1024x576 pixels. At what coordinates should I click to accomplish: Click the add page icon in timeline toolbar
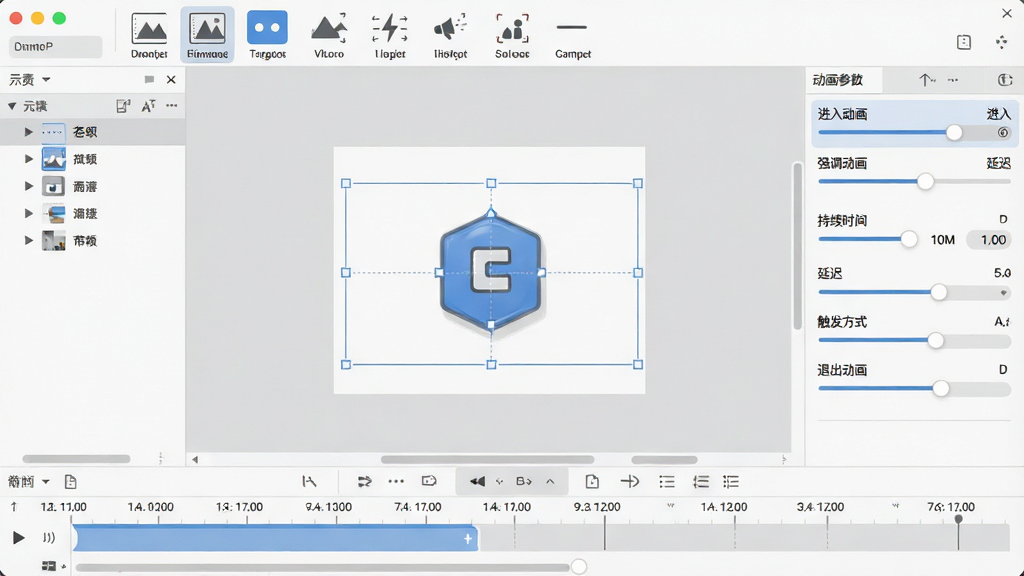pos(592,482)
